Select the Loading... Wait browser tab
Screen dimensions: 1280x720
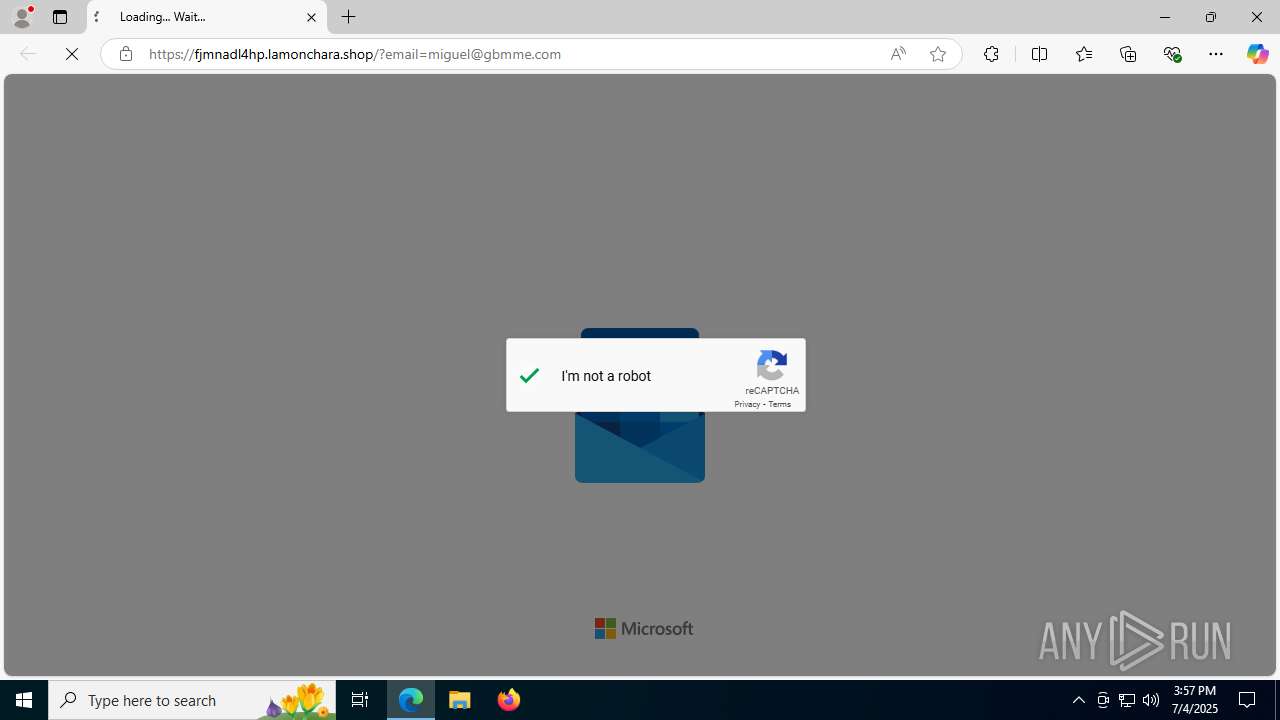point(207,17)
